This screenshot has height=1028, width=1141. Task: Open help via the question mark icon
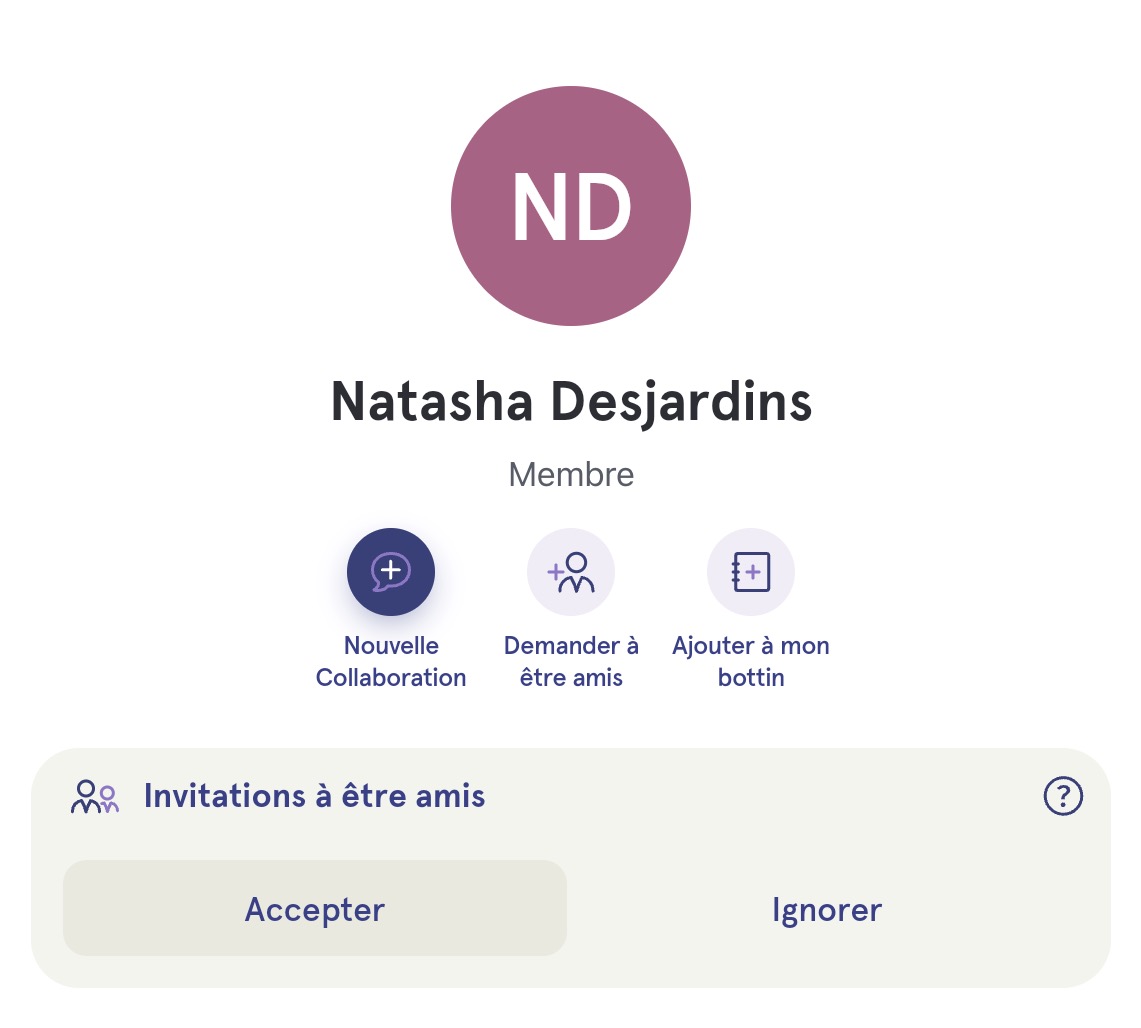coord(1063,796)
